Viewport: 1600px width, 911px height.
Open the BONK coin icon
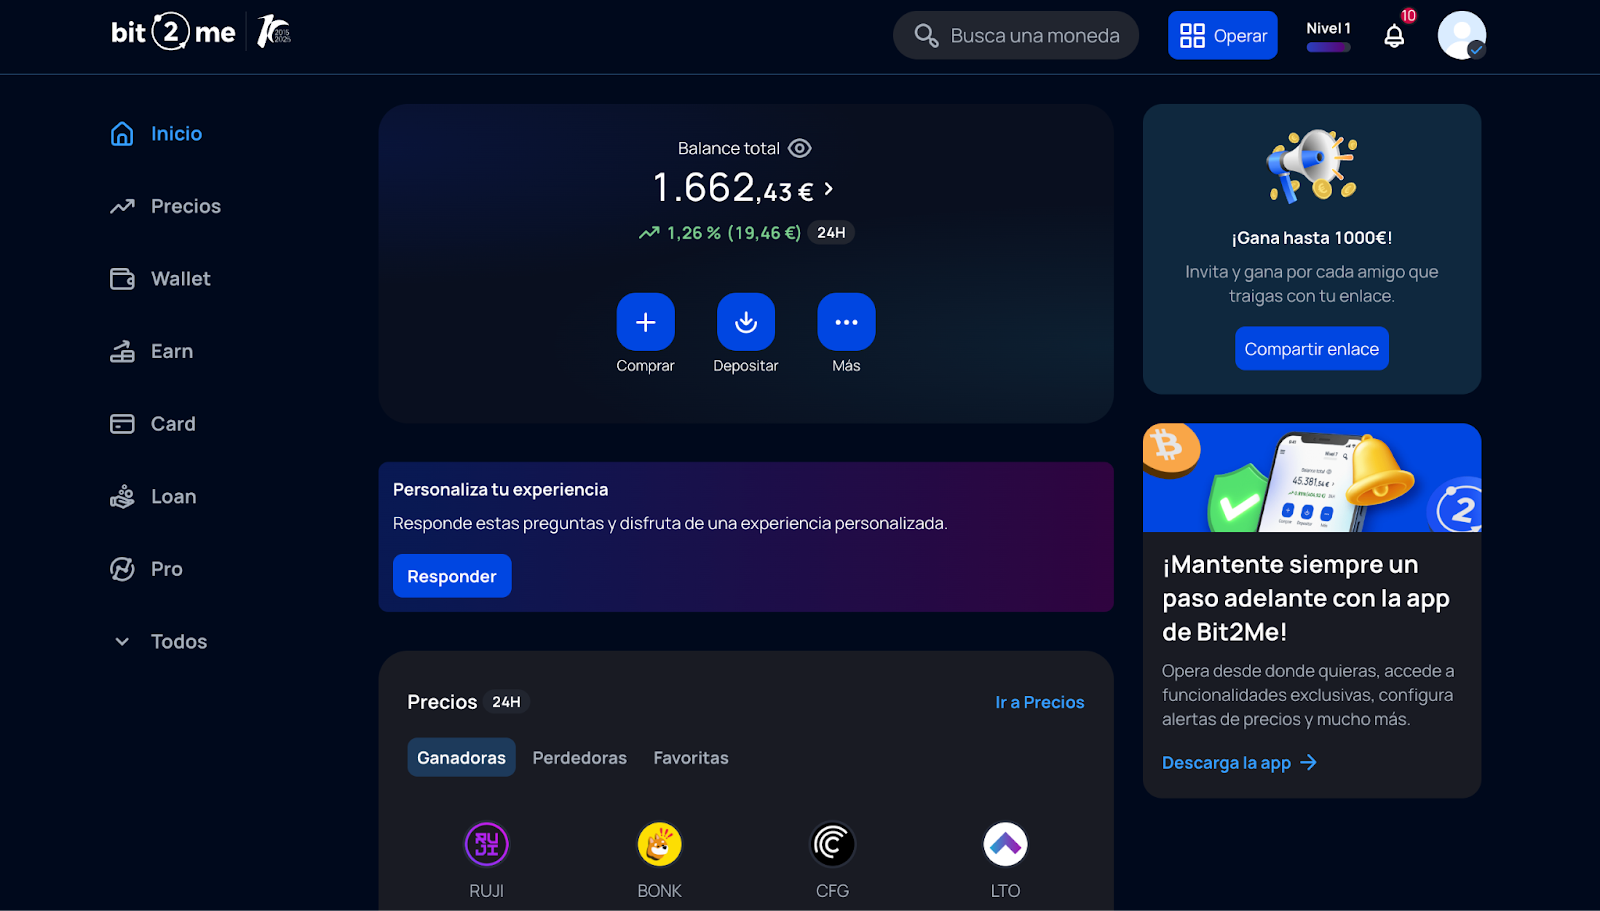[660, 845]
